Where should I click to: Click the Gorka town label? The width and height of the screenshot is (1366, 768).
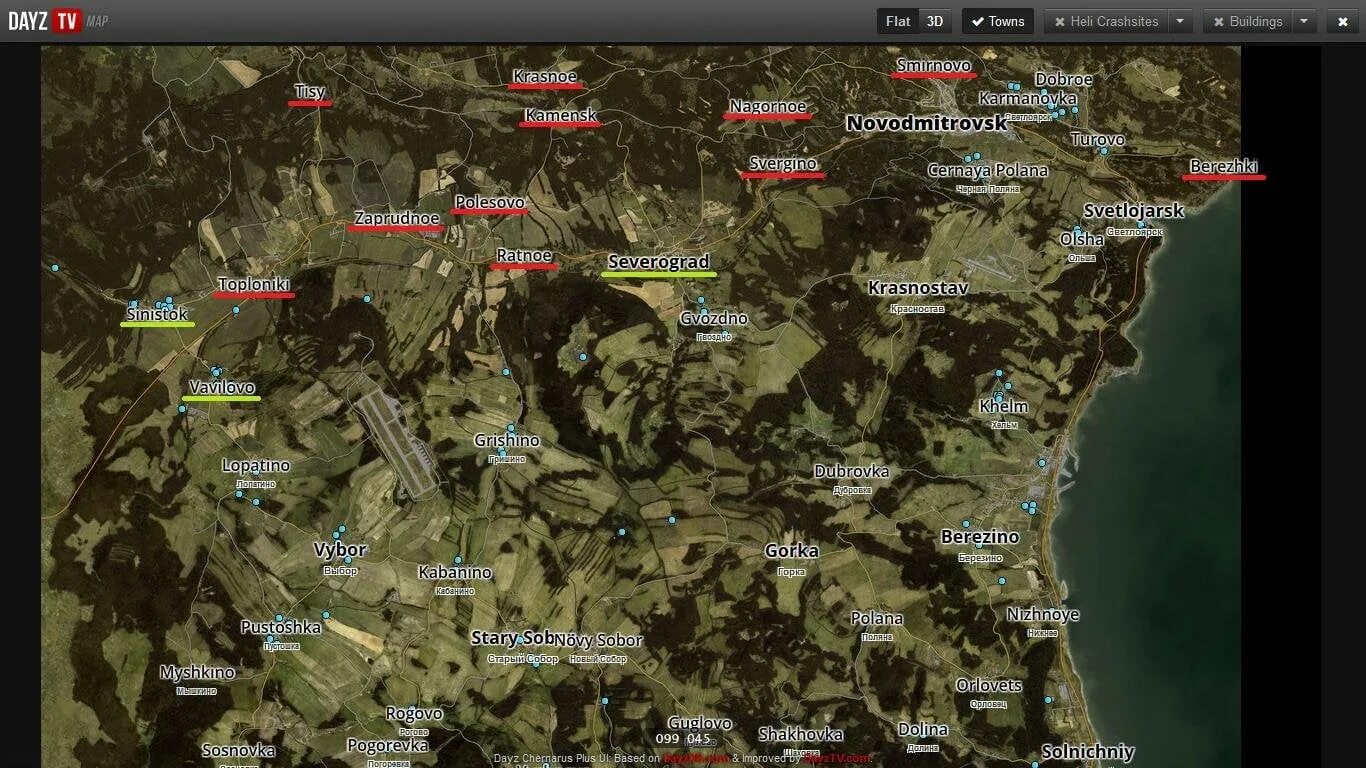(x=792, y=551)
